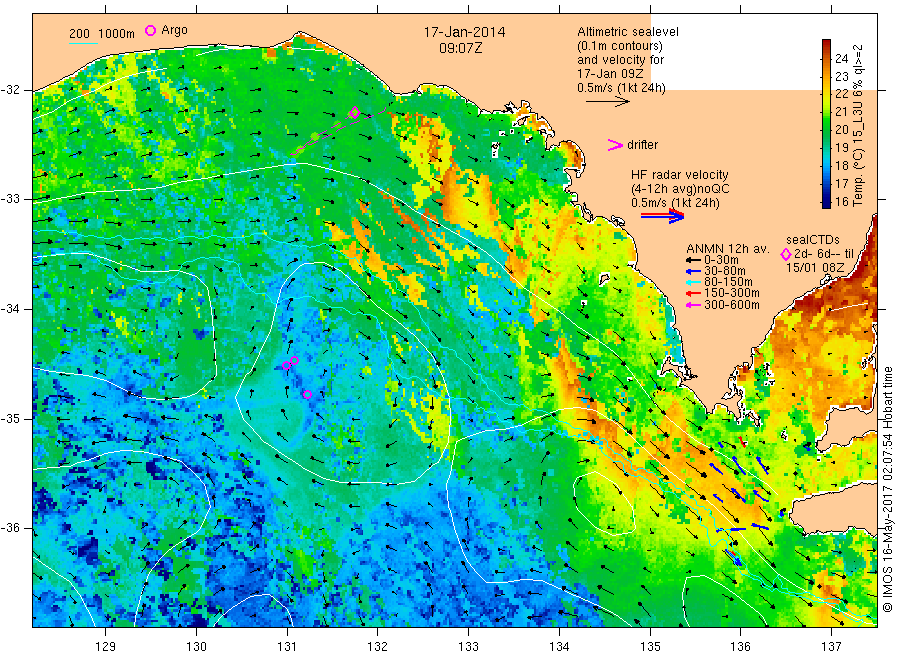Viewport: 900px width, 660px height.
Task: Click the 'Argo' legend text
Action: click(174, 30)
